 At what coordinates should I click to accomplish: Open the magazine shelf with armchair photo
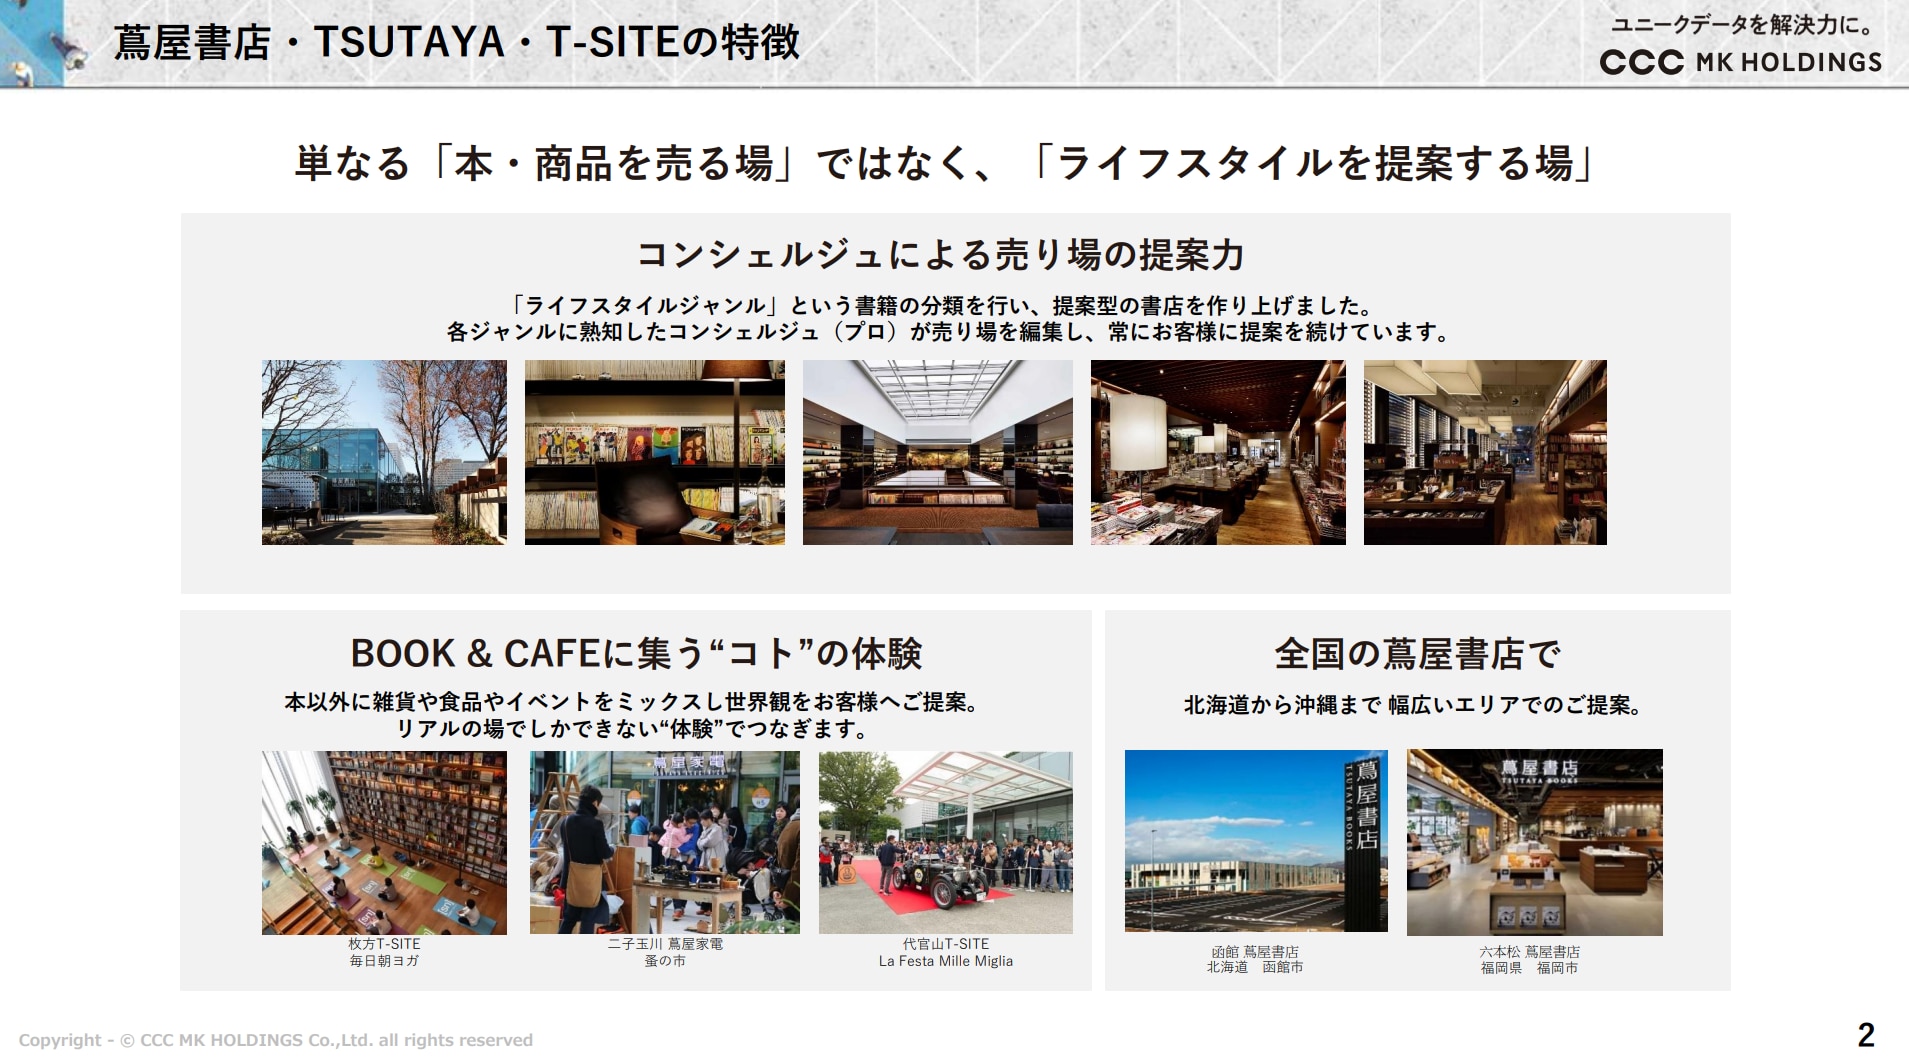pos(655,452)
